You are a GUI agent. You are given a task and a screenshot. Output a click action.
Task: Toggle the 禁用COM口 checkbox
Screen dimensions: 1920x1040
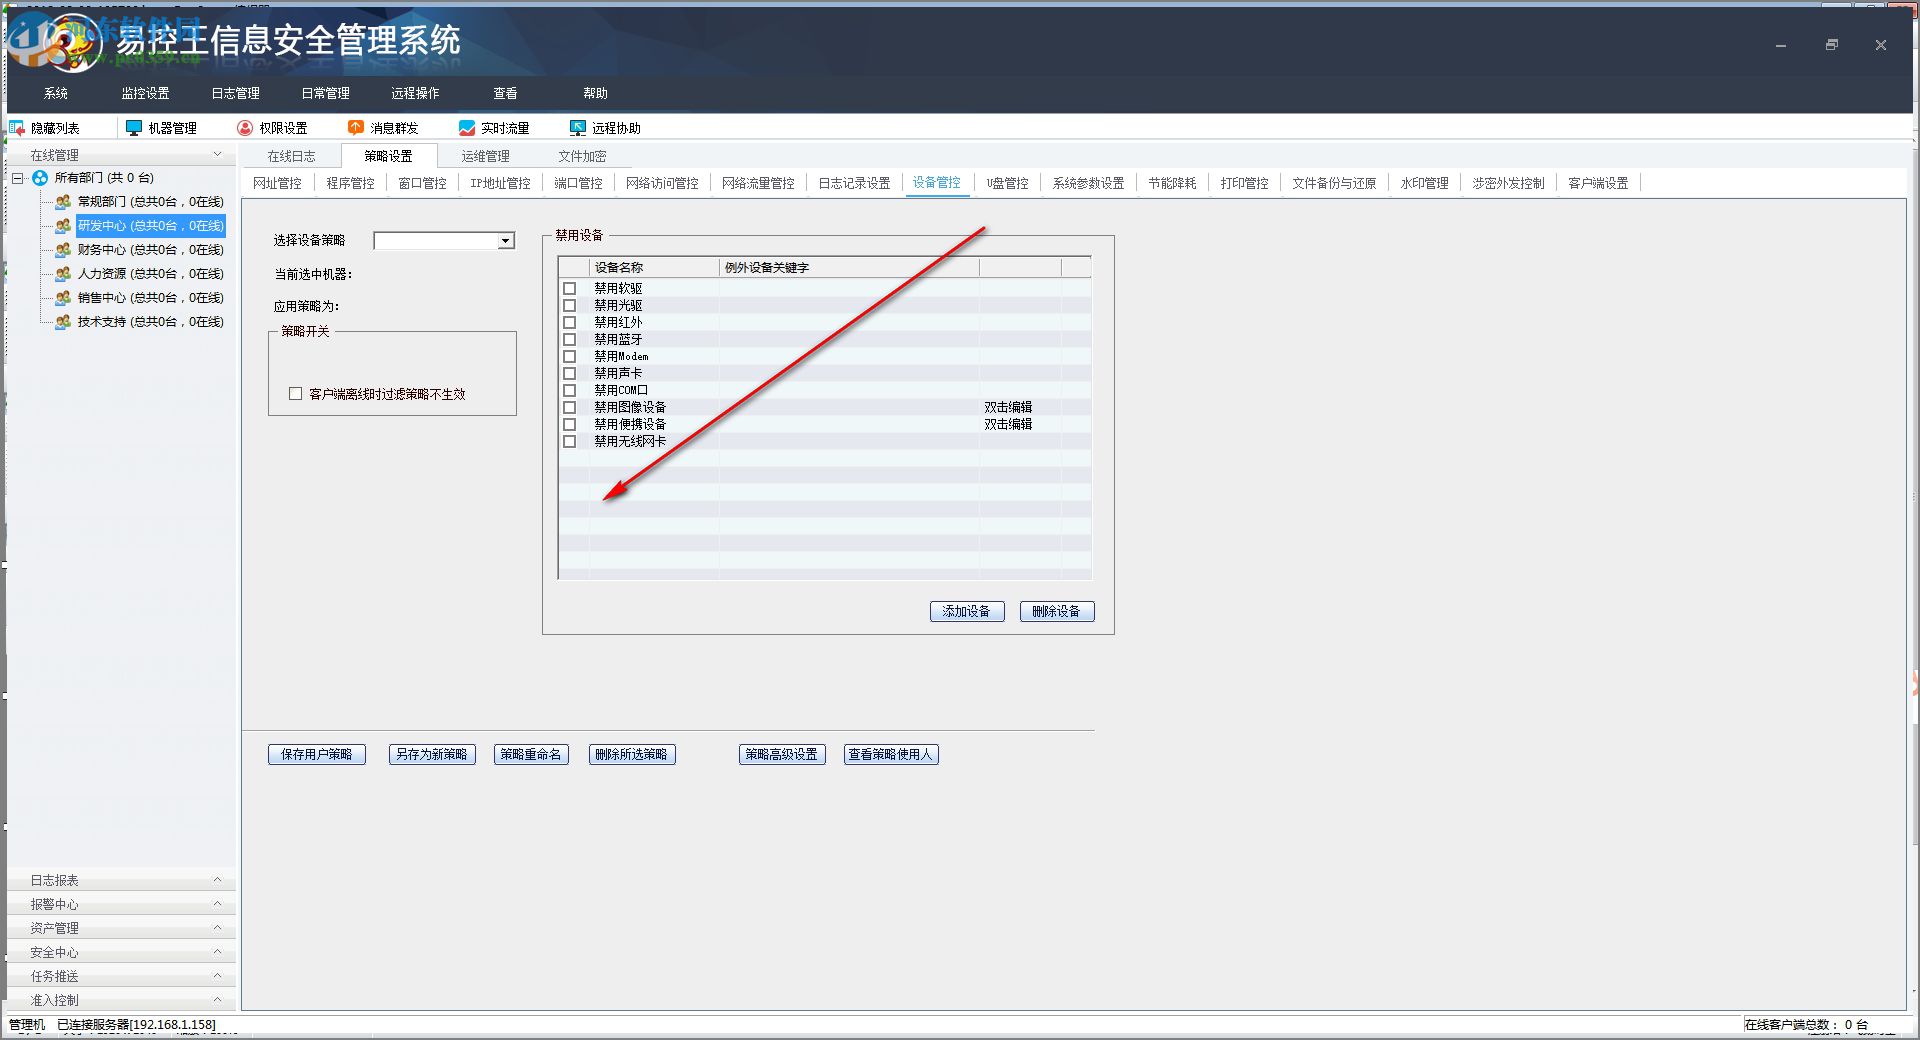[x=570, y=391]
